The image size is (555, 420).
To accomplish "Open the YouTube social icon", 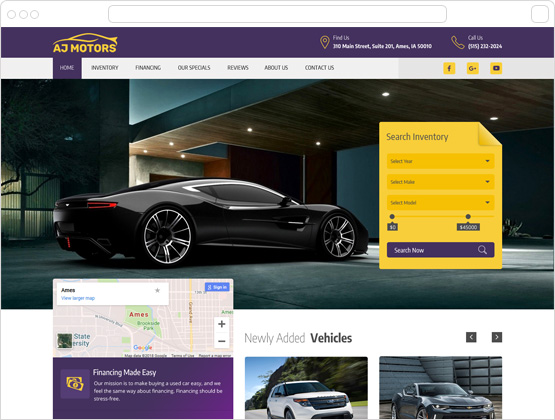I will pyautogui.click(x=496, y=68).
